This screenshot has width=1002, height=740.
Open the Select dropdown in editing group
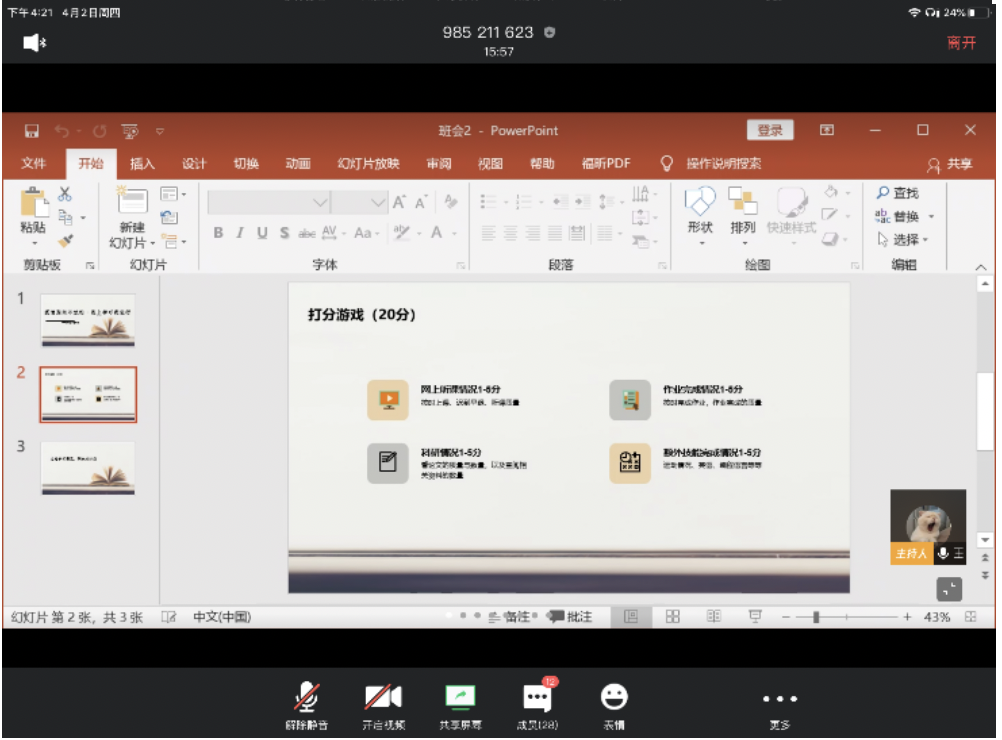[x=903, y=240]
